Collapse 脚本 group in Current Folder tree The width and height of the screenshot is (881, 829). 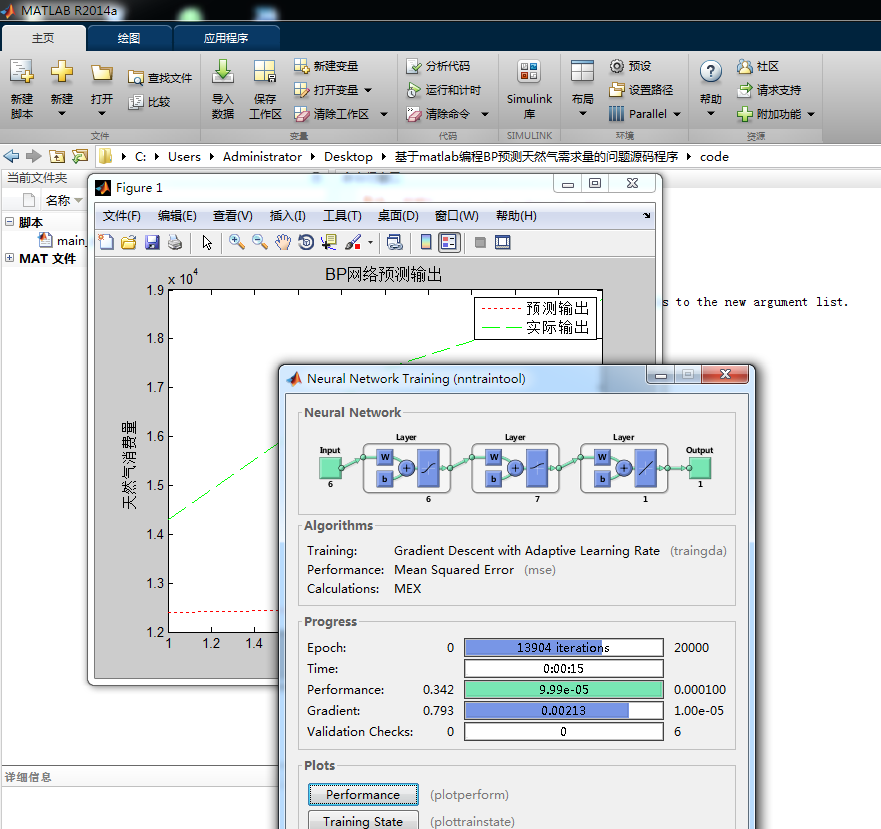pos(9,221)
